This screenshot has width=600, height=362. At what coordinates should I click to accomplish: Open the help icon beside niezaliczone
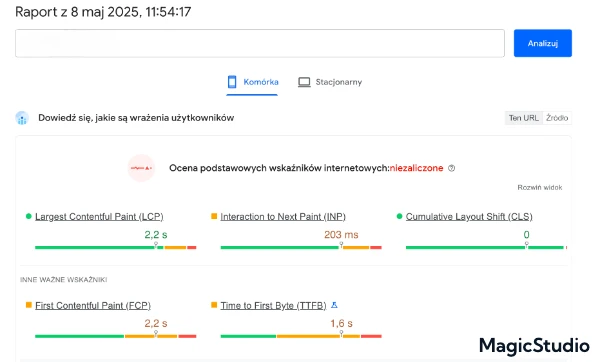coord(452,168)
